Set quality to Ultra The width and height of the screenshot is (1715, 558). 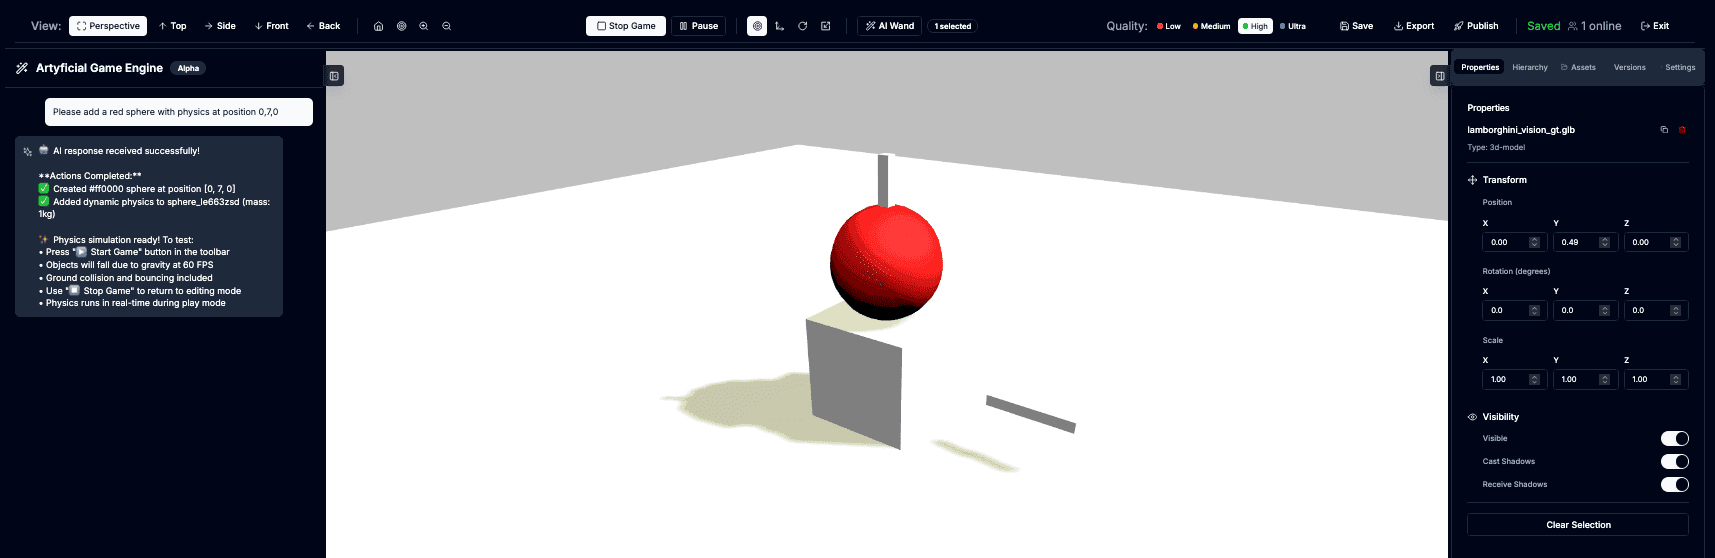tap(1293, 26)
